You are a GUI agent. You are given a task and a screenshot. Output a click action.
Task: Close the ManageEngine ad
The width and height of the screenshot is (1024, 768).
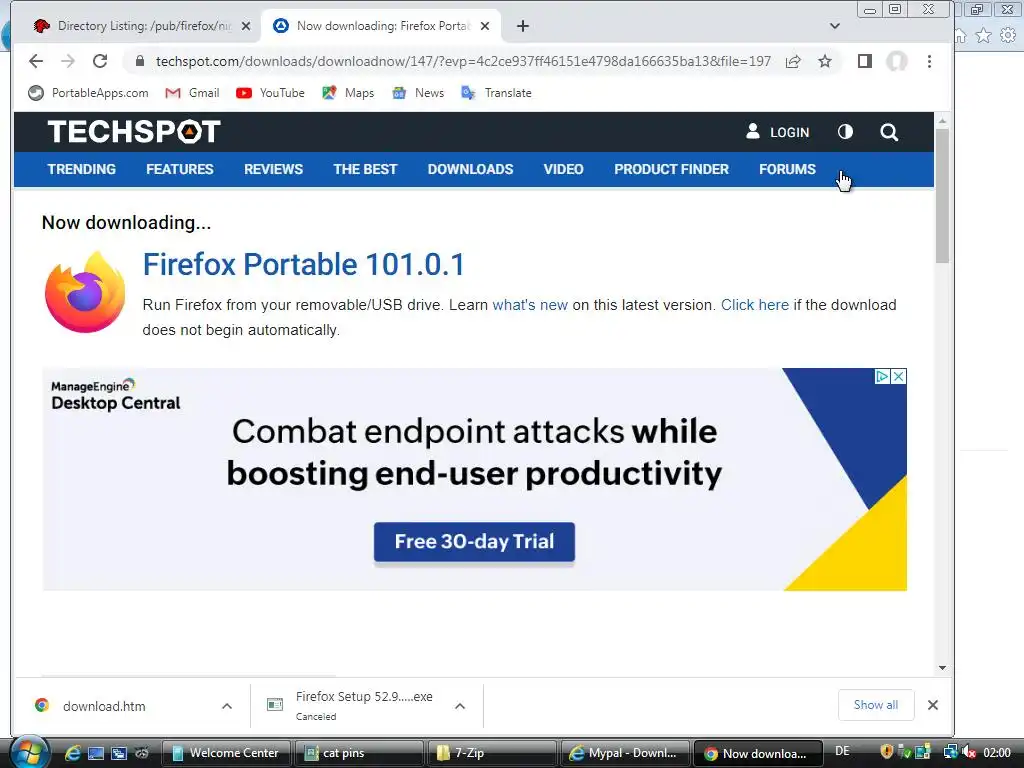[899, 376]
